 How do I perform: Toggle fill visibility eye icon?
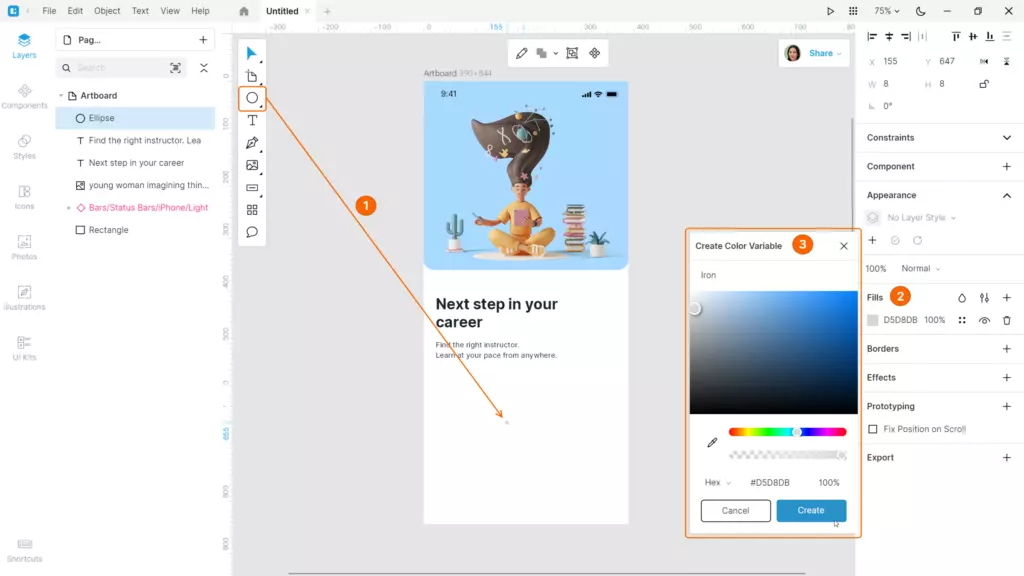pyautogui.click(x=985, y=320)
